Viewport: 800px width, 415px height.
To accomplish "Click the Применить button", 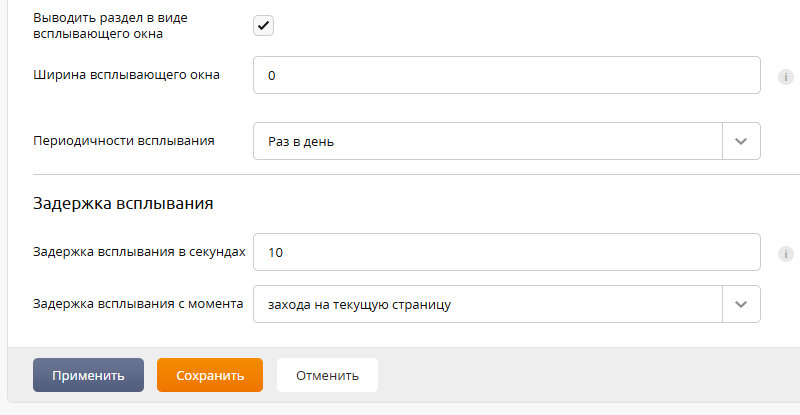I will 88,375.
